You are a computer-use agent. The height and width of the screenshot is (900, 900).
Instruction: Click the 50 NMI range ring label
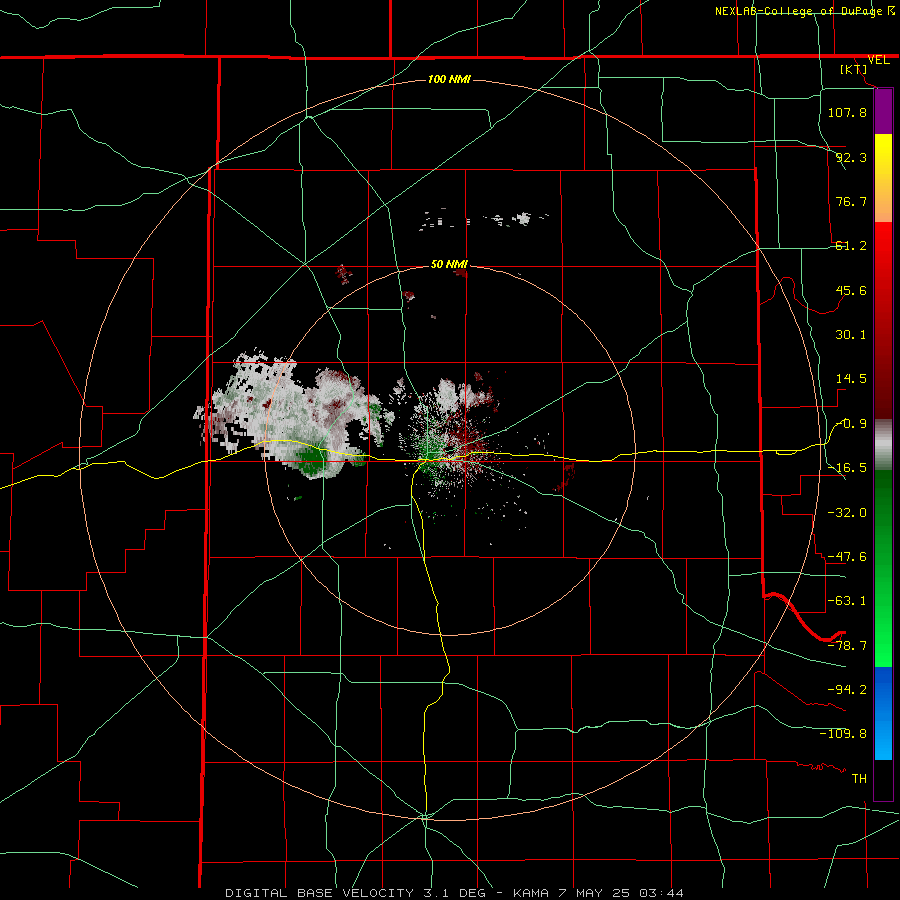[x=449, y=264]
